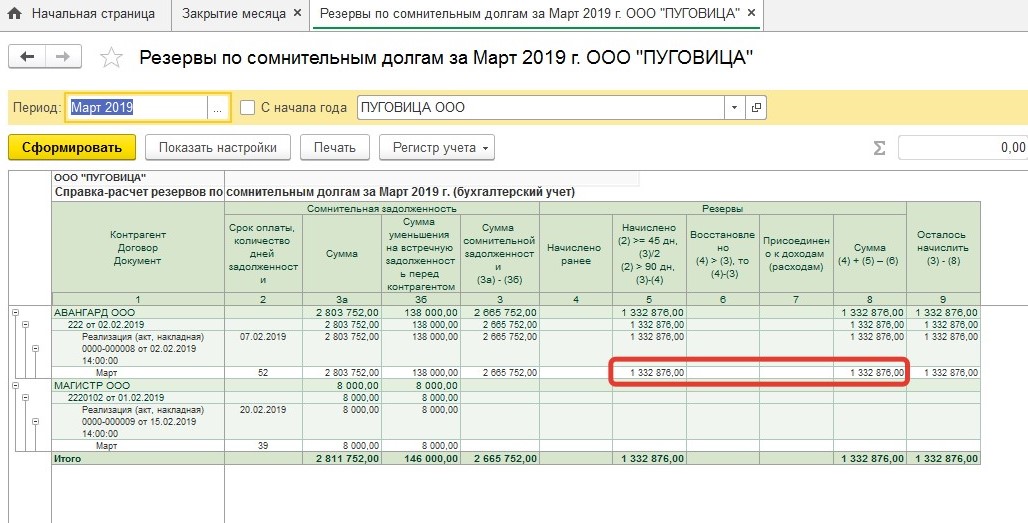Click the sigma sum icon
1028x523 pixels.
click(879, 148)
